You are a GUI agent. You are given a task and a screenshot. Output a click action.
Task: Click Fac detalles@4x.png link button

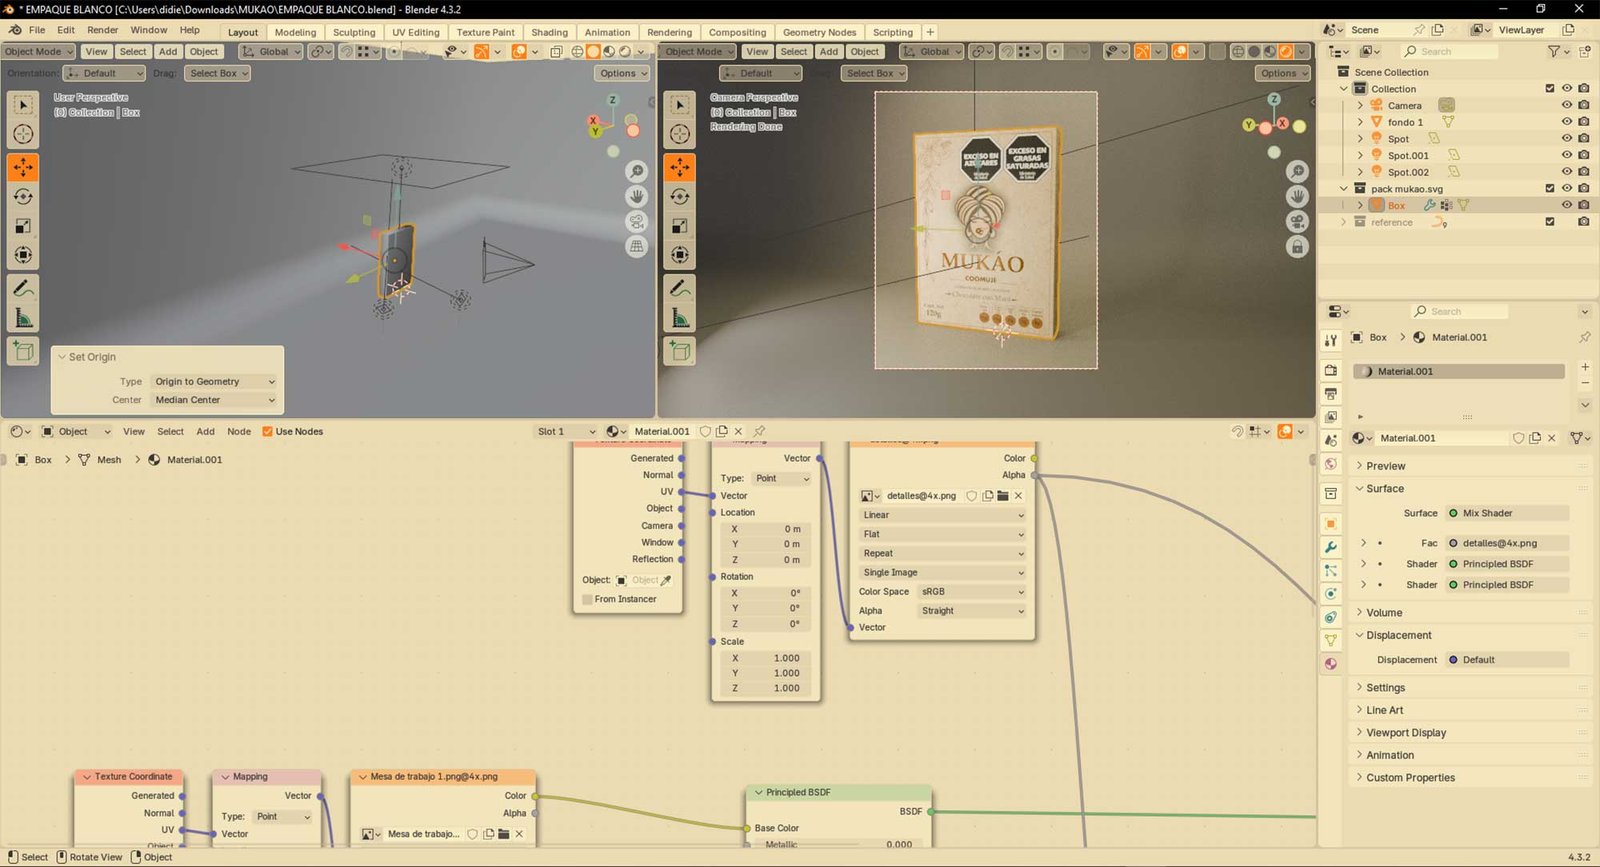[1506, 543]
